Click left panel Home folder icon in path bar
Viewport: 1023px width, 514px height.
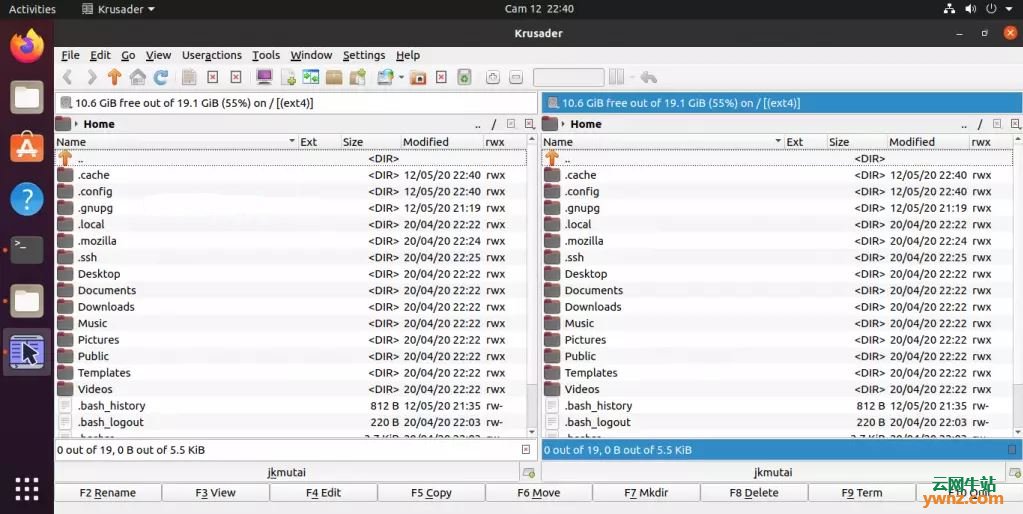(x=63, y=124)
